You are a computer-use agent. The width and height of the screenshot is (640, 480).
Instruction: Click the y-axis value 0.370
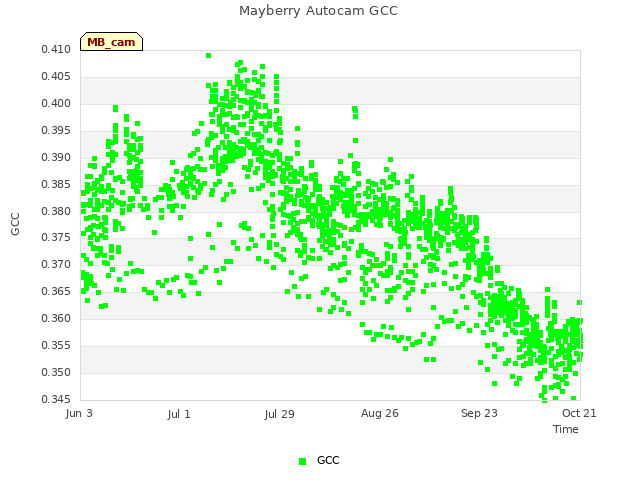click(x=56, y=264)
